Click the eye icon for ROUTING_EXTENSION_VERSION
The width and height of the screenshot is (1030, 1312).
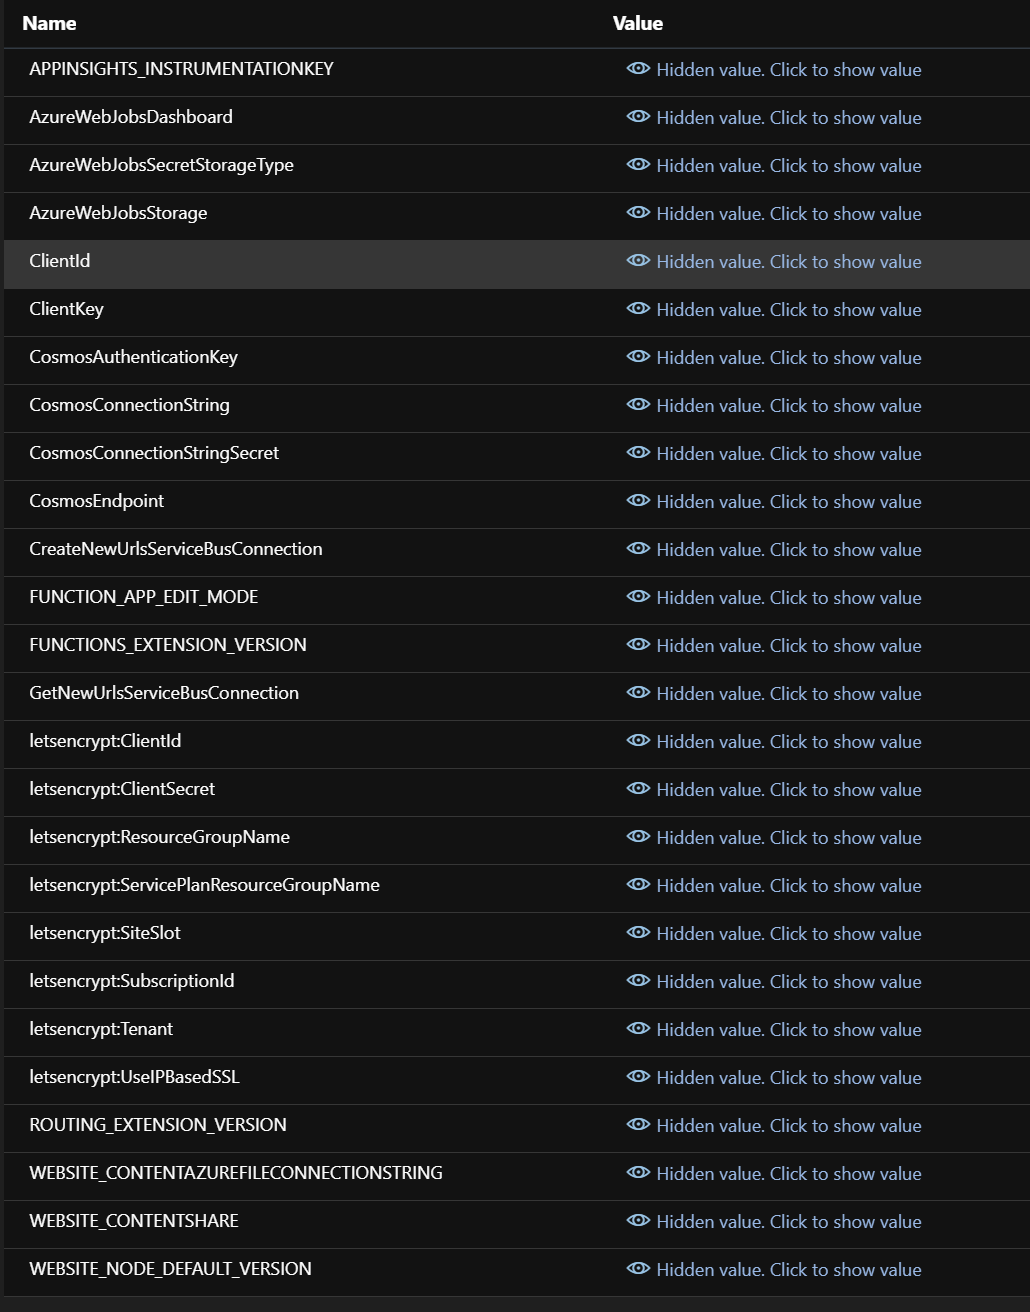point(638,1125)
